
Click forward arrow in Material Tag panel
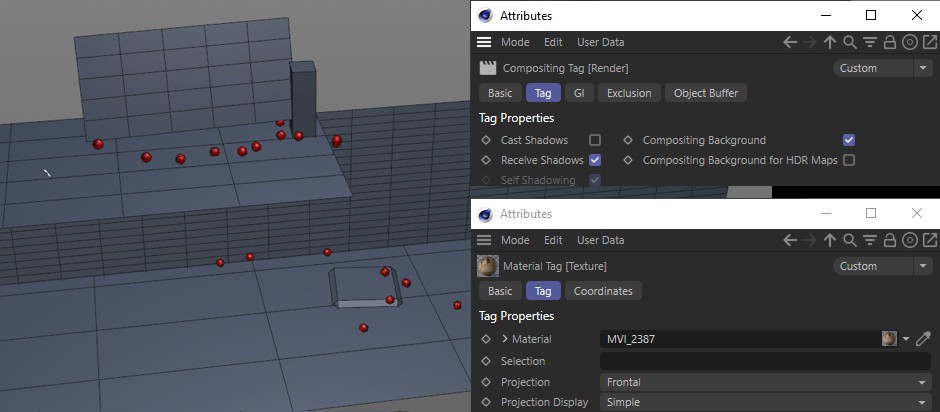coord(809,240)
